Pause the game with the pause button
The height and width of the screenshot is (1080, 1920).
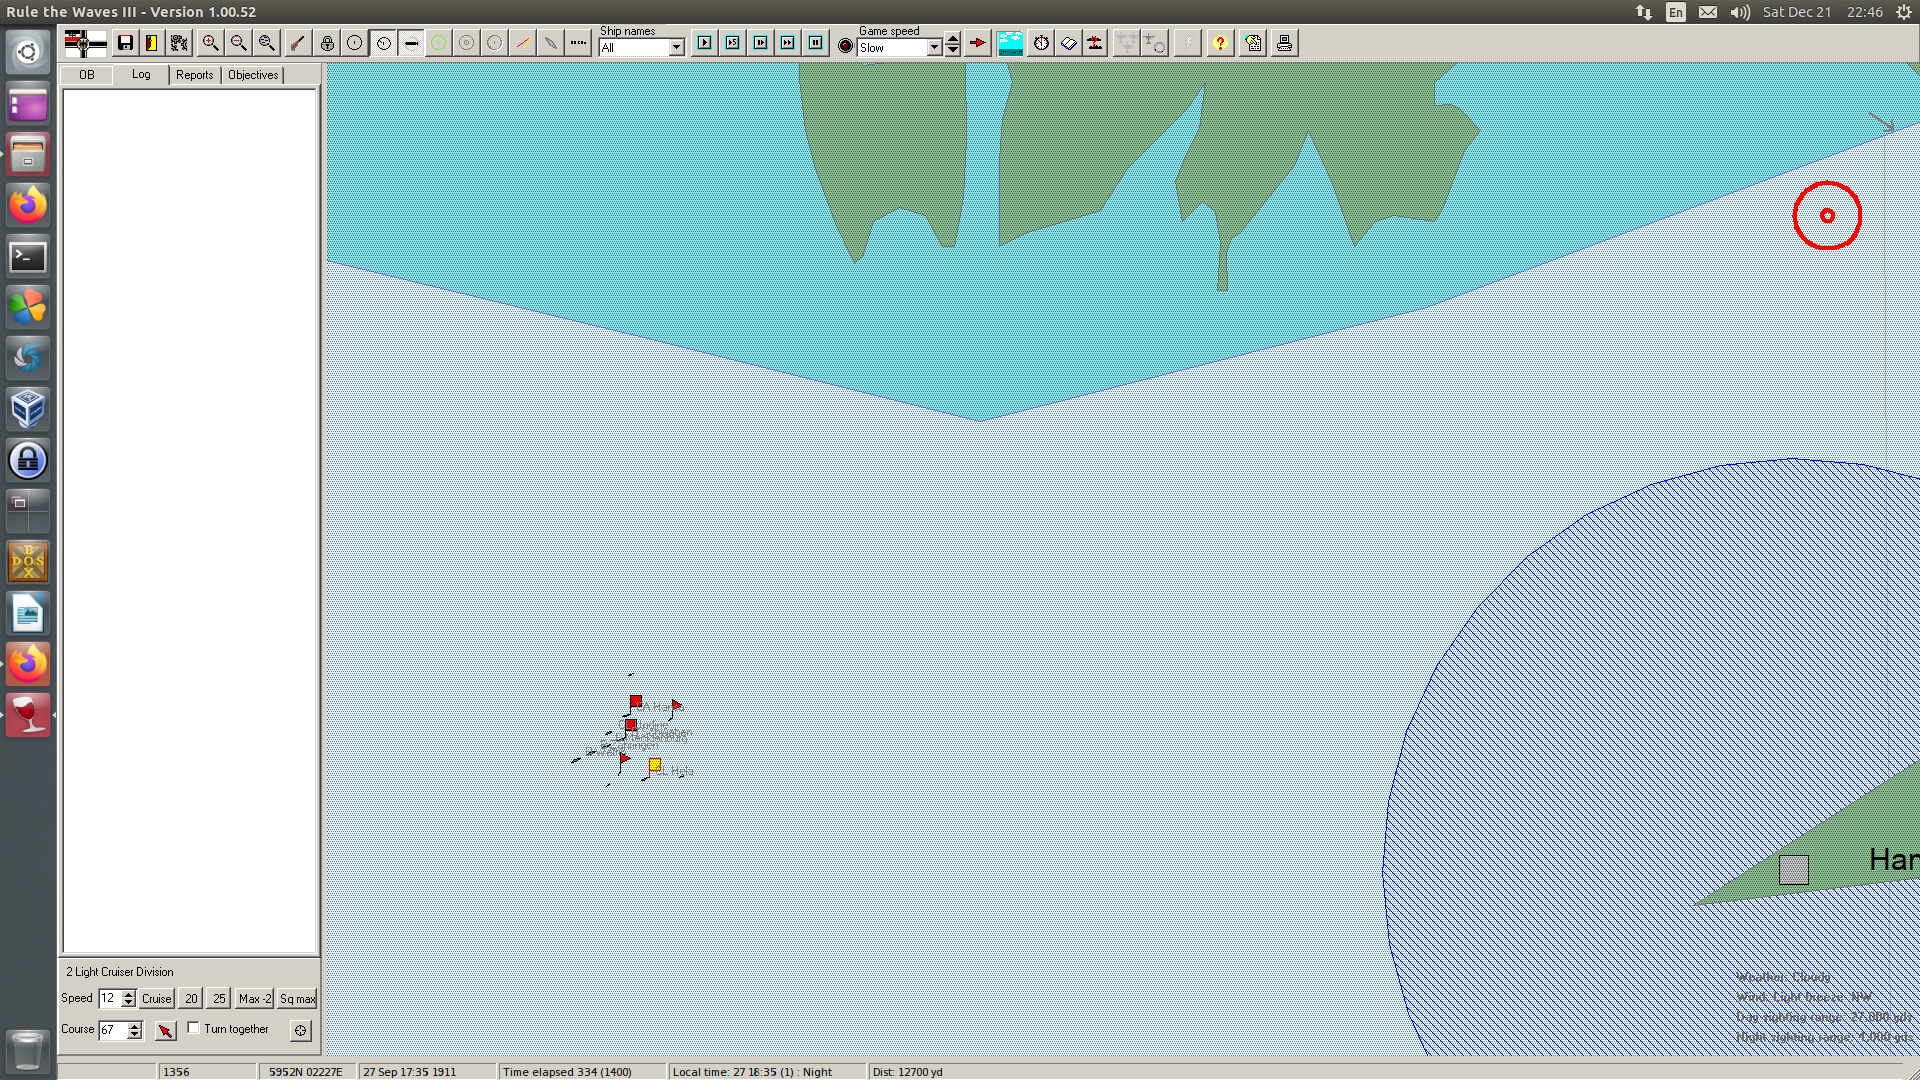pyautogui.click(x=816, y=43)
